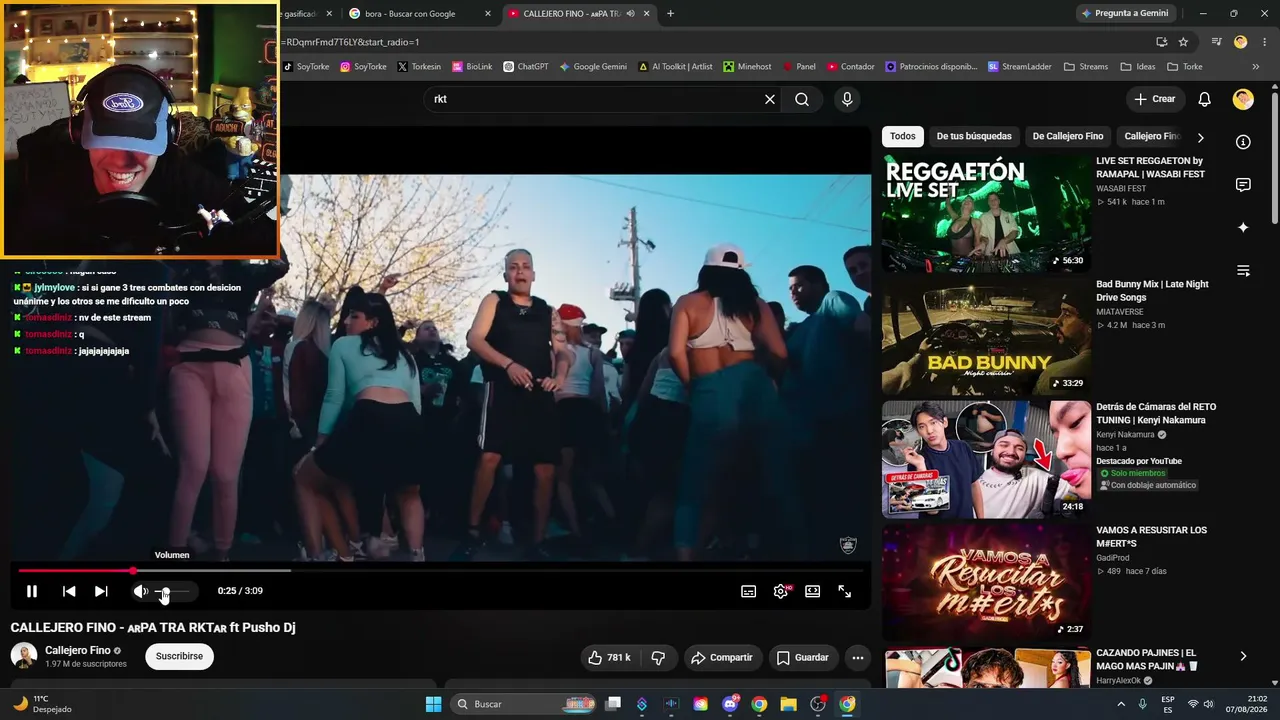Viewport: 1280px width, 720px height.
Task: Open the ChatGPT bookmark
Action: point(525,67)
